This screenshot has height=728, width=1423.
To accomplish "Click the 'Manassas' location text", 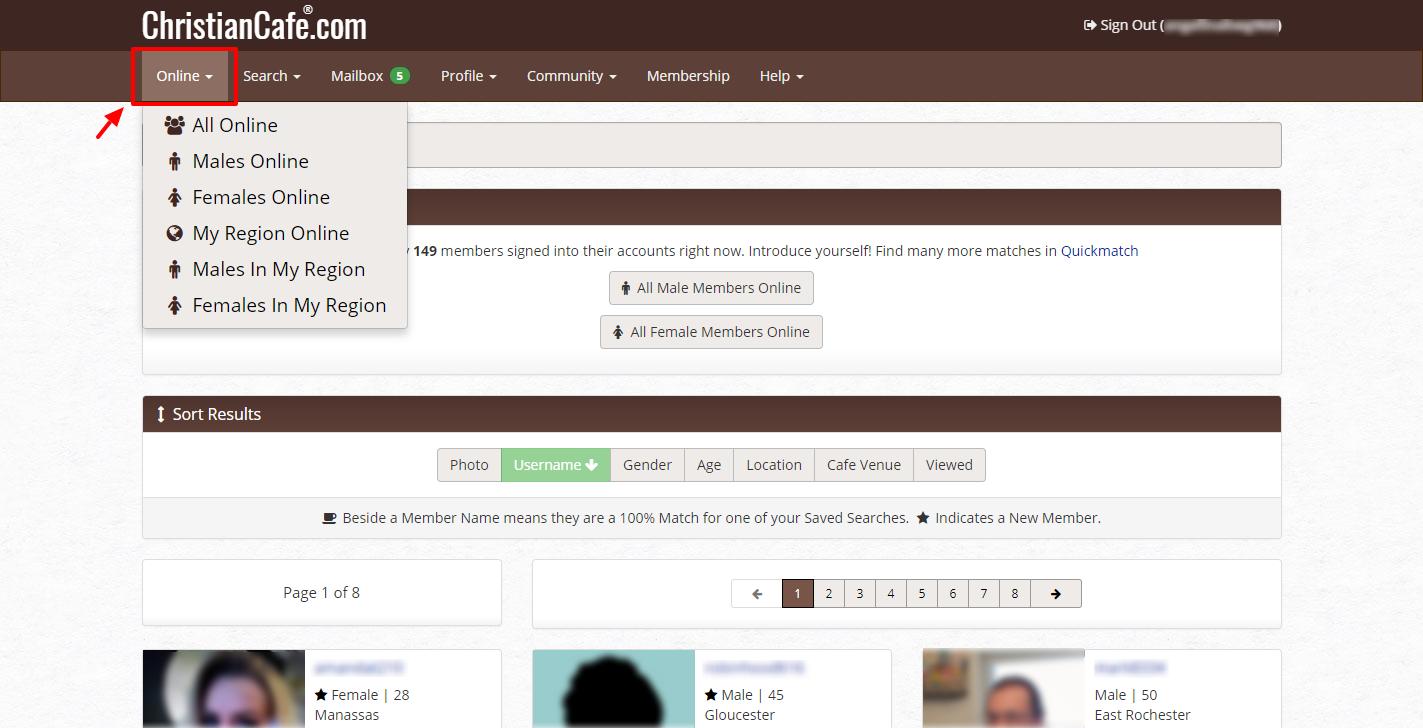I will pyautogui.click(x=347, y=716).
